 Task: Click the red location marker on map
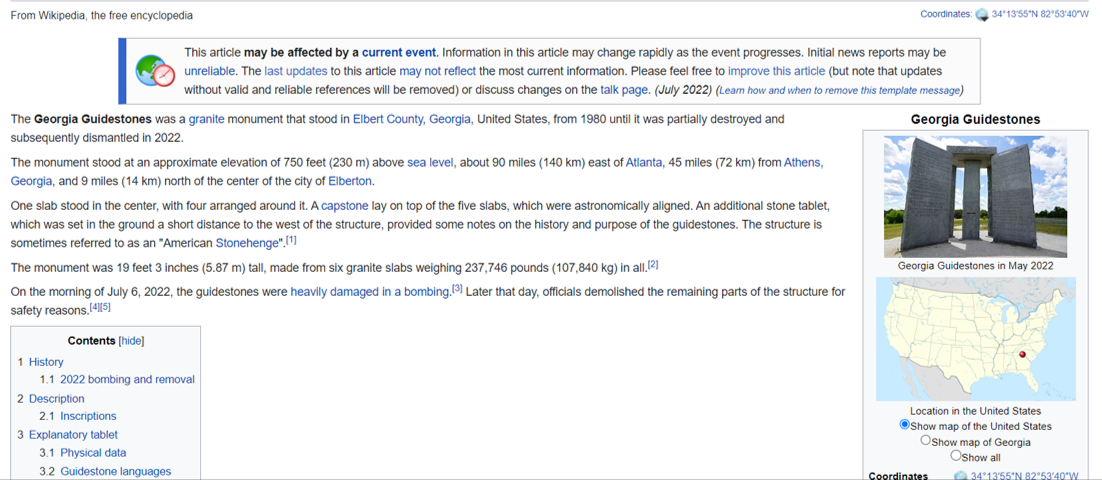click(1023, 354)
